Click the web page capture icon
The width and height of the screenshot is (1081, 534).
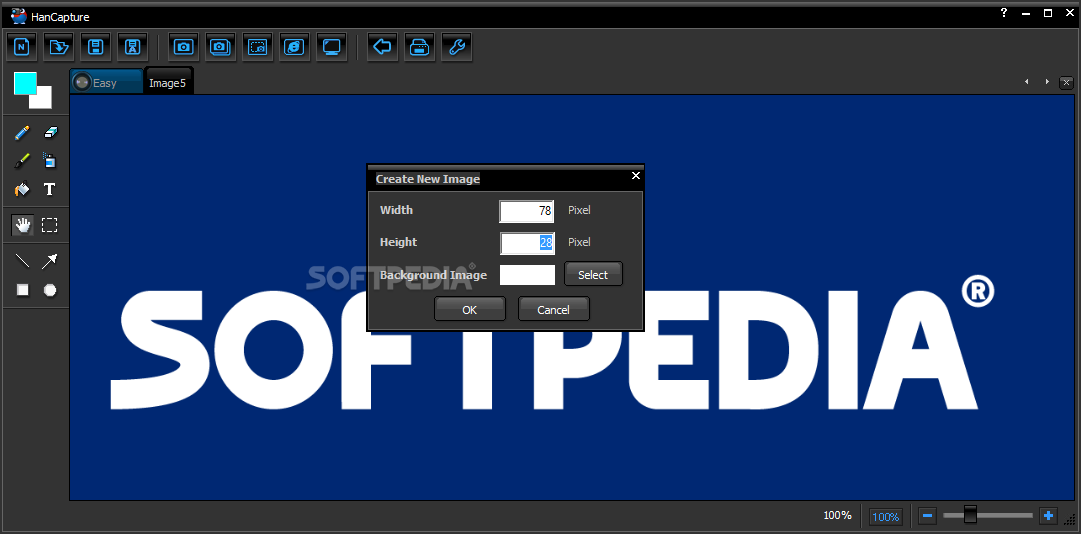click(x=294, y=47)
